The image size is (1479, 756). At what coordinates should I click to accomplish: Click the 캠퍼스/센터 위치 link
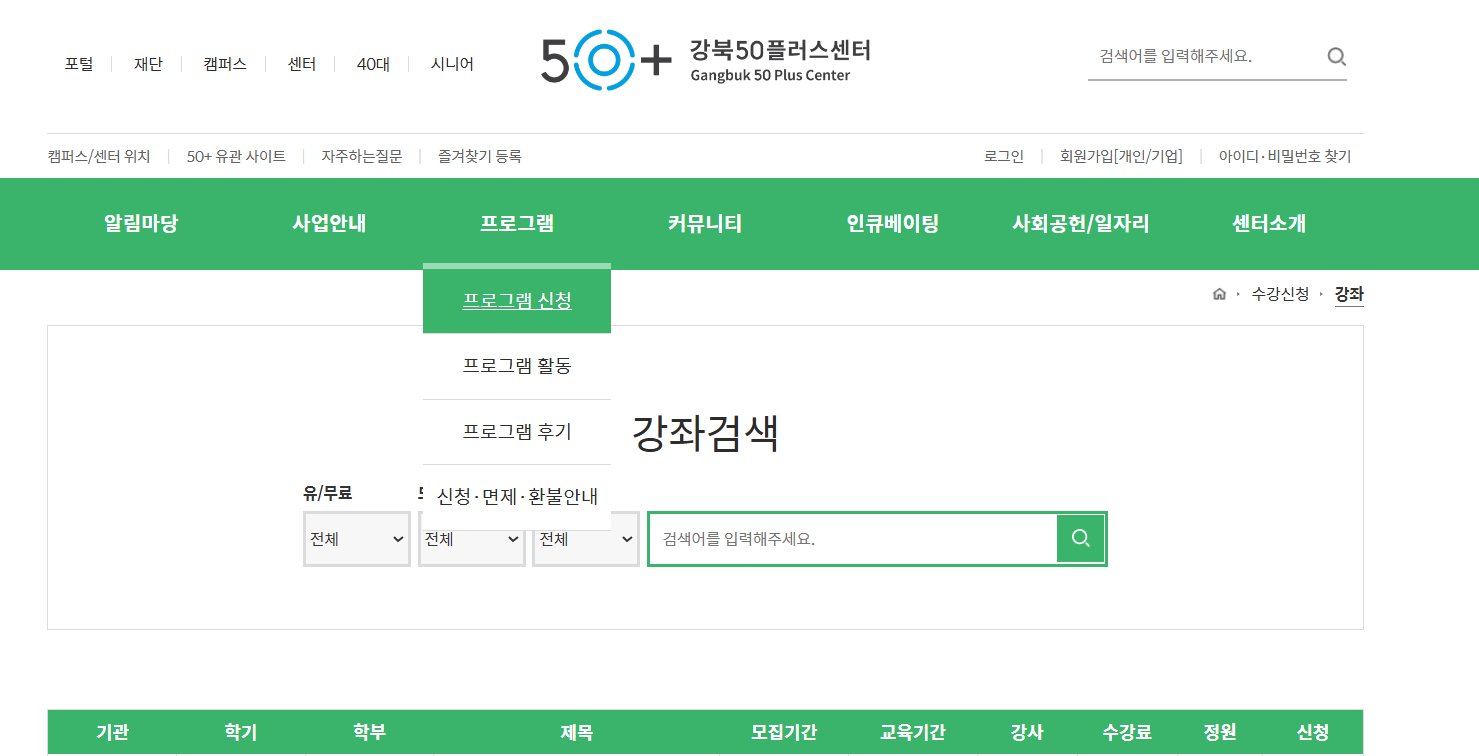[99, 156]
